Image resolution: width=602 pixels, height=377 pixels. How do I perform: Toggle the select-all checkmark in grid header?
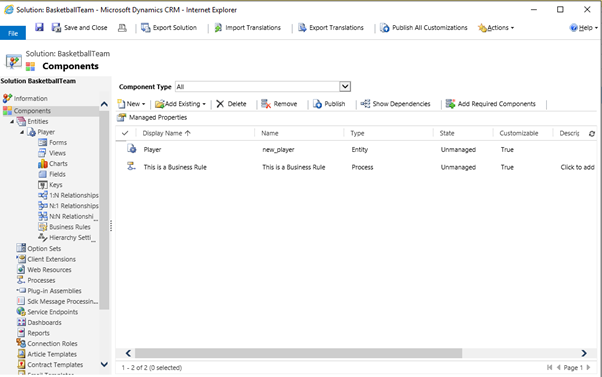pos(125,133)
